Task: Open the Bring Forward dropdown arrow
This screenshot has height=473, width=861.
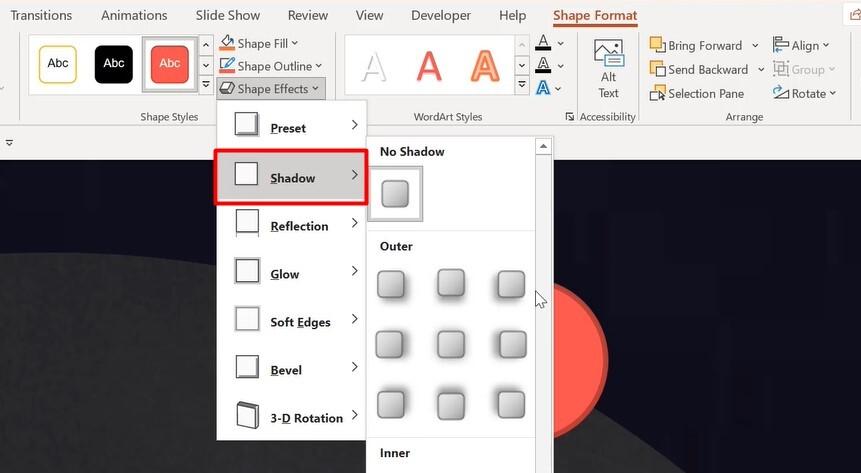Action: [x=755, y=46]
